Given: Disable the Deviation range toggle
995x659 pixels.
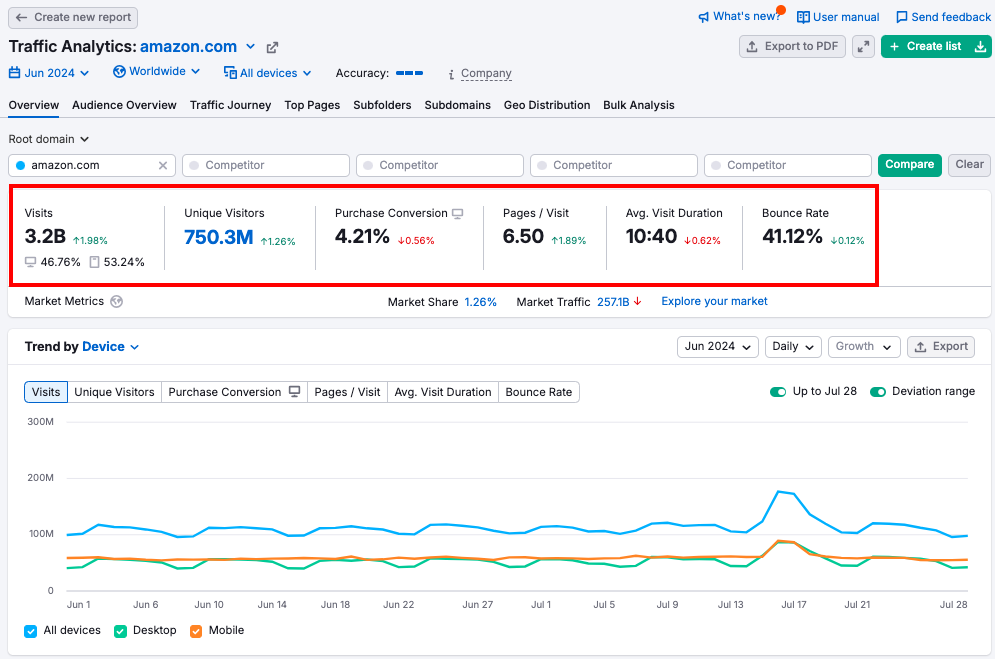Looking at the screenshot, I should coord(878,392).
